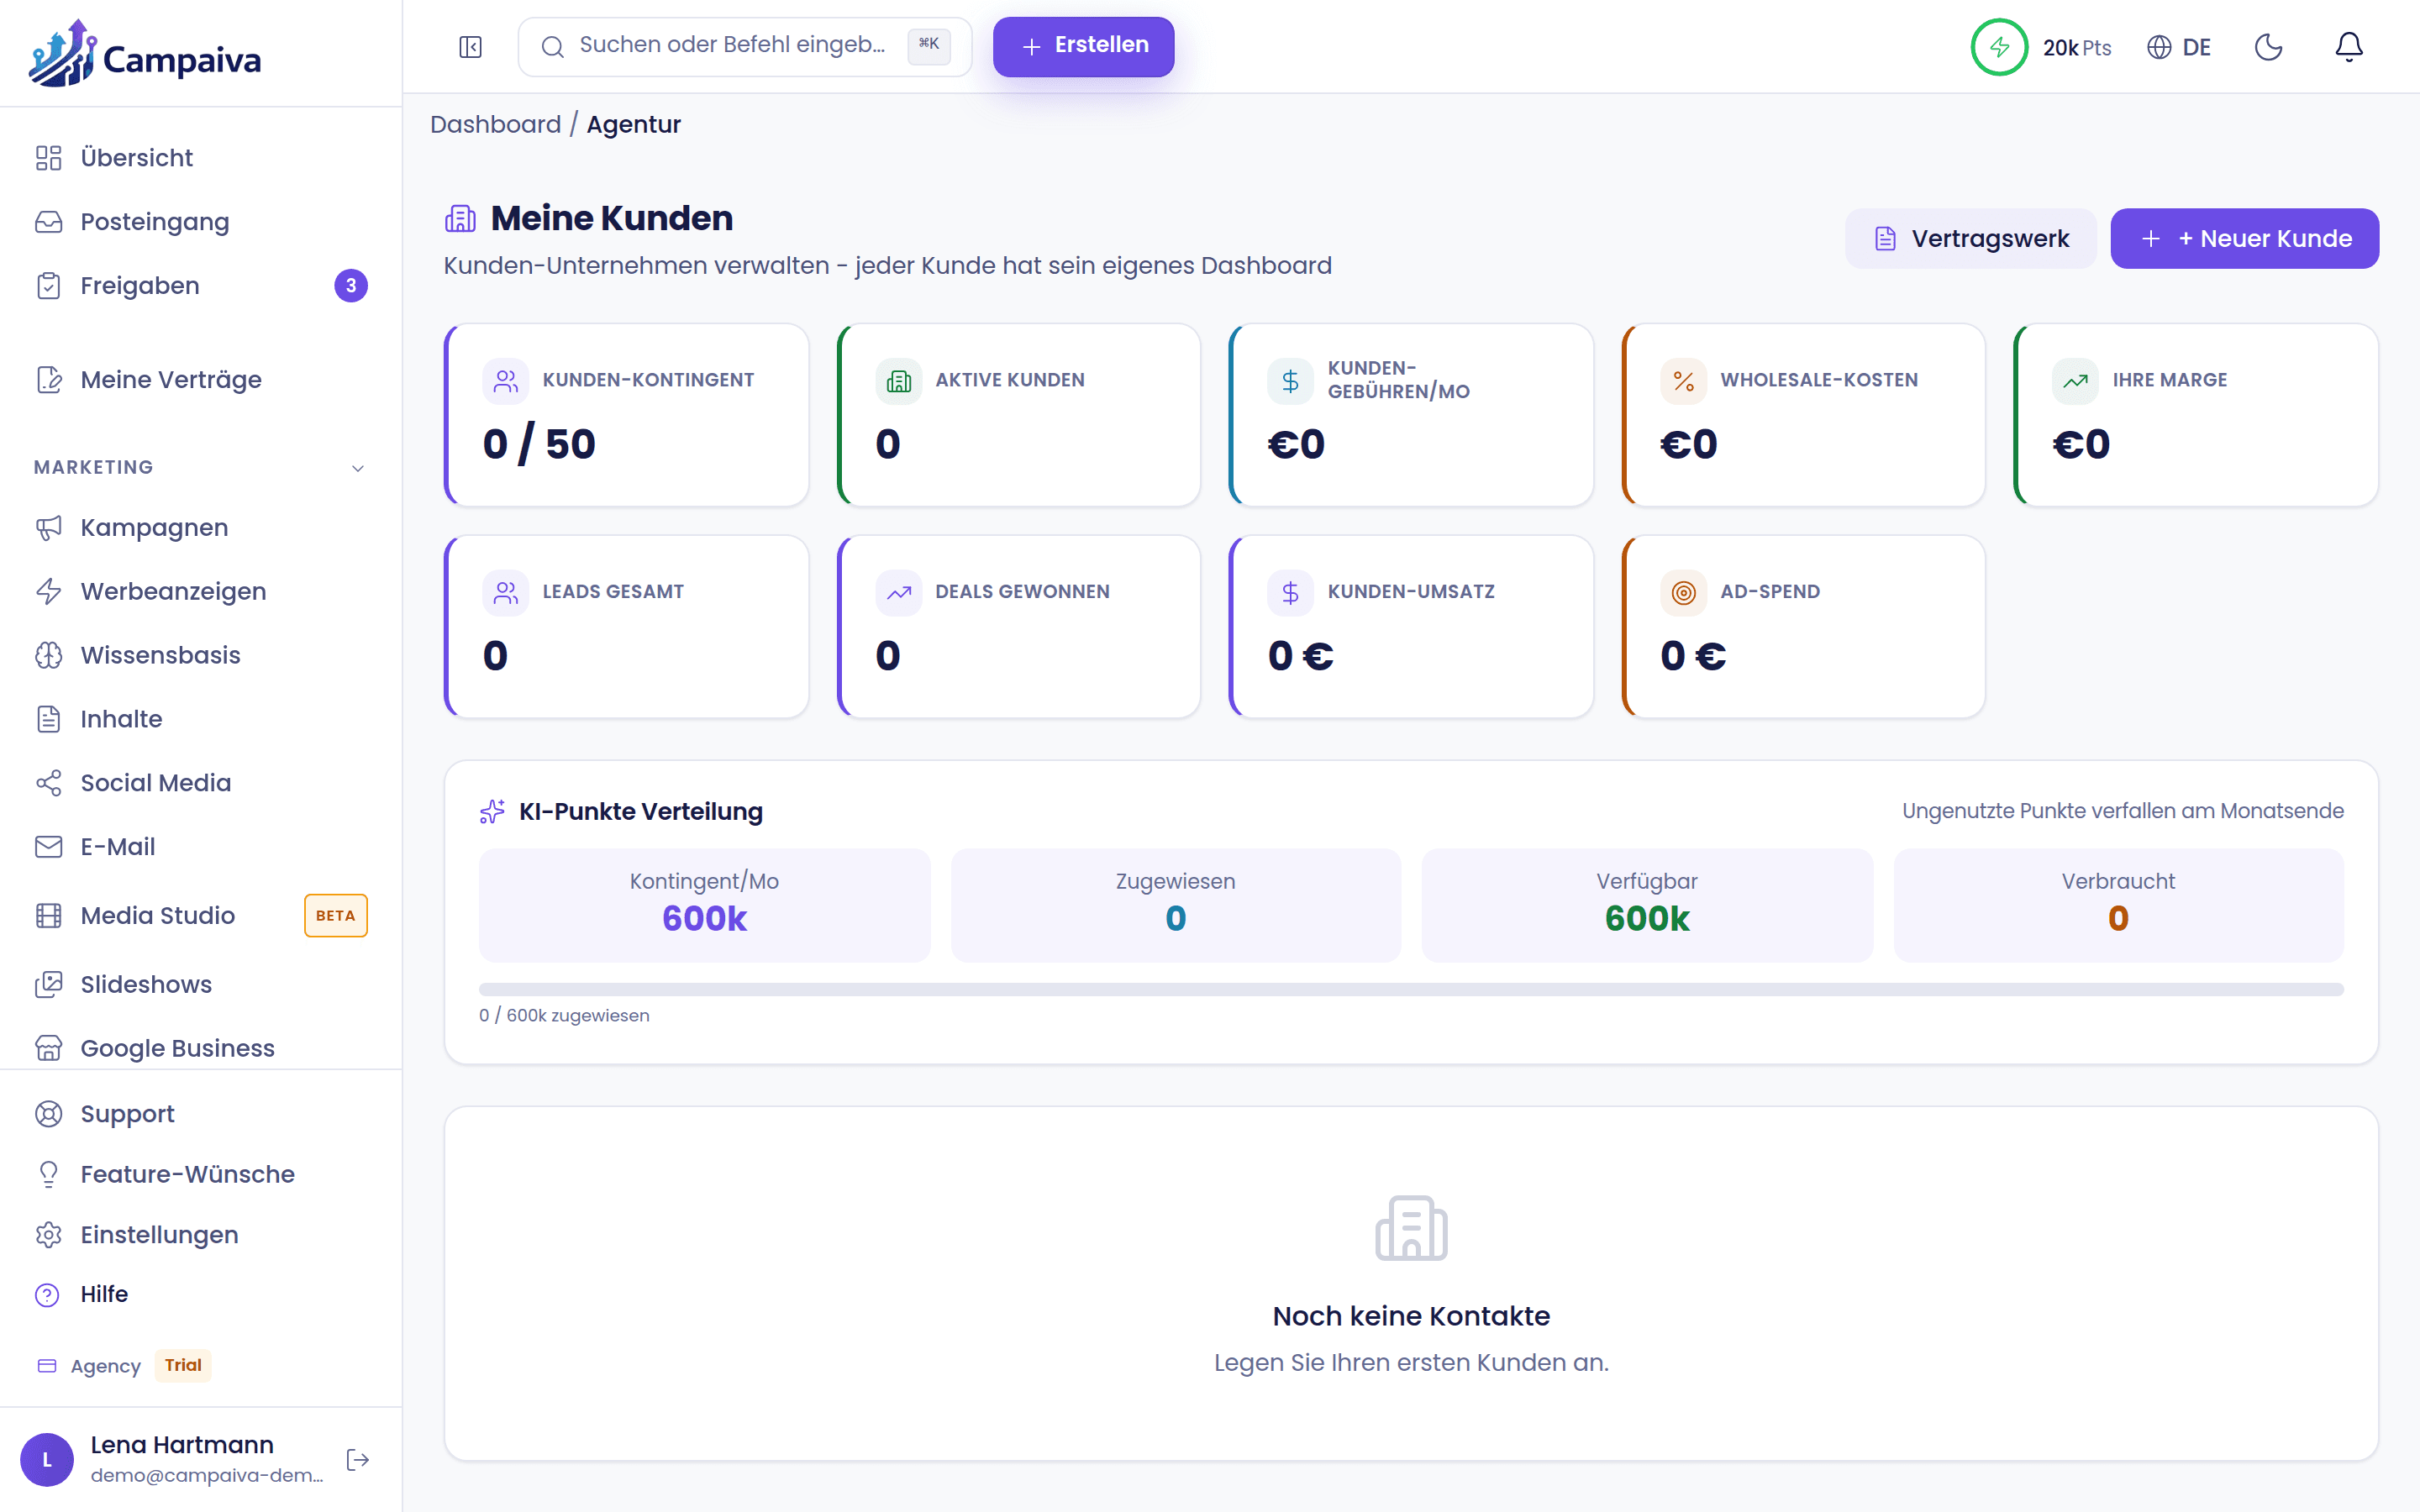Open Meine Verträge
This screenshot has height=1512, width=2420.
[201, 380]
